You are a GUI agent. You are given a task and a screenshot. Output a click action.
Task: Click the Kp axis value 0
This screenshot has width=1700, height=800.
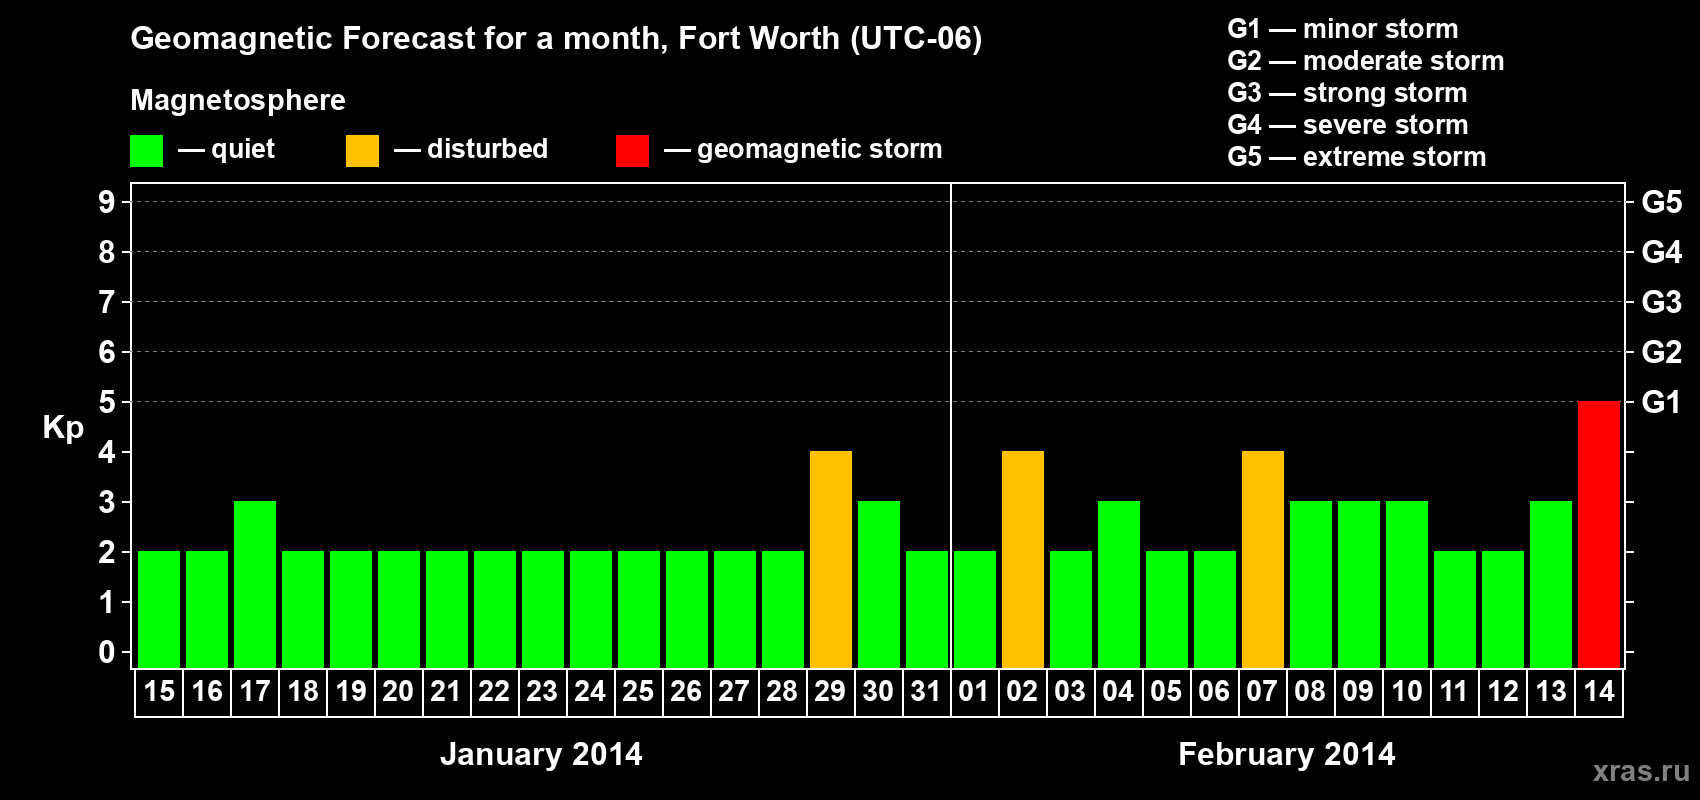pos(107,652)
